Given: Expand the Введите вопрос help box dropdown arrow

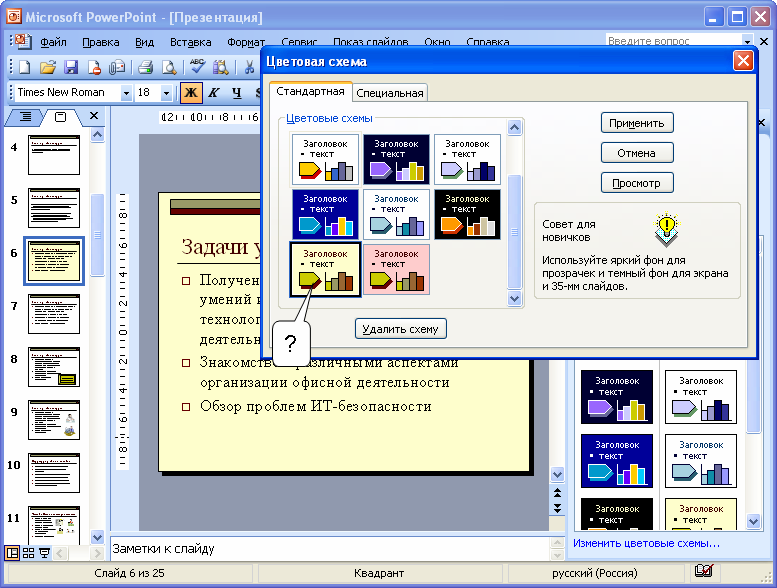Looking at the screenshot, I should pos(747,41).
